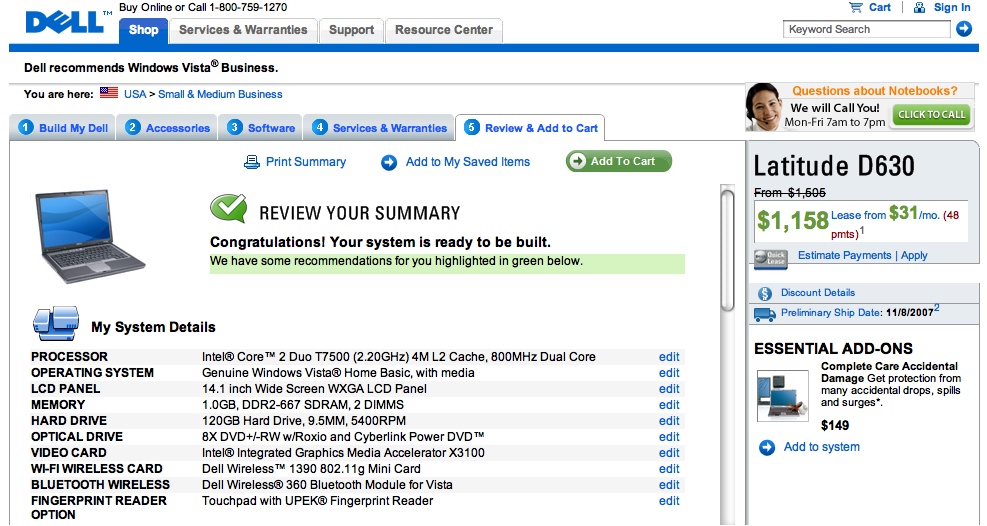The width and height of the screenshot is (987, 526).
Task: Open the Support tab
Action: point(351,30)
